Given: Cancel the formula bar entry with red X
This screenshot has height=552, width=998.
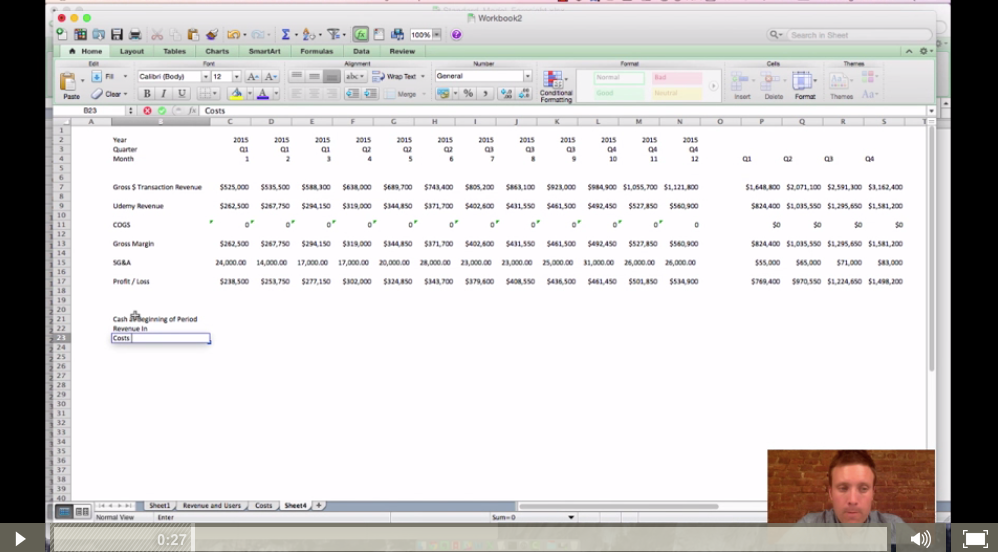Looking at the screenshot, I should 147,111.
